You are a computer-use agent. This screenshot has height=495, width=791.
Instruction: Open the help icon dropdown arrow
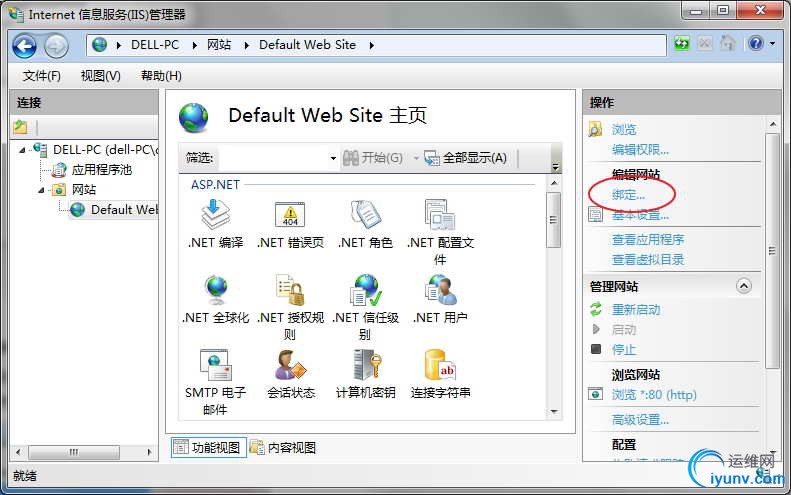pos(772,44)
